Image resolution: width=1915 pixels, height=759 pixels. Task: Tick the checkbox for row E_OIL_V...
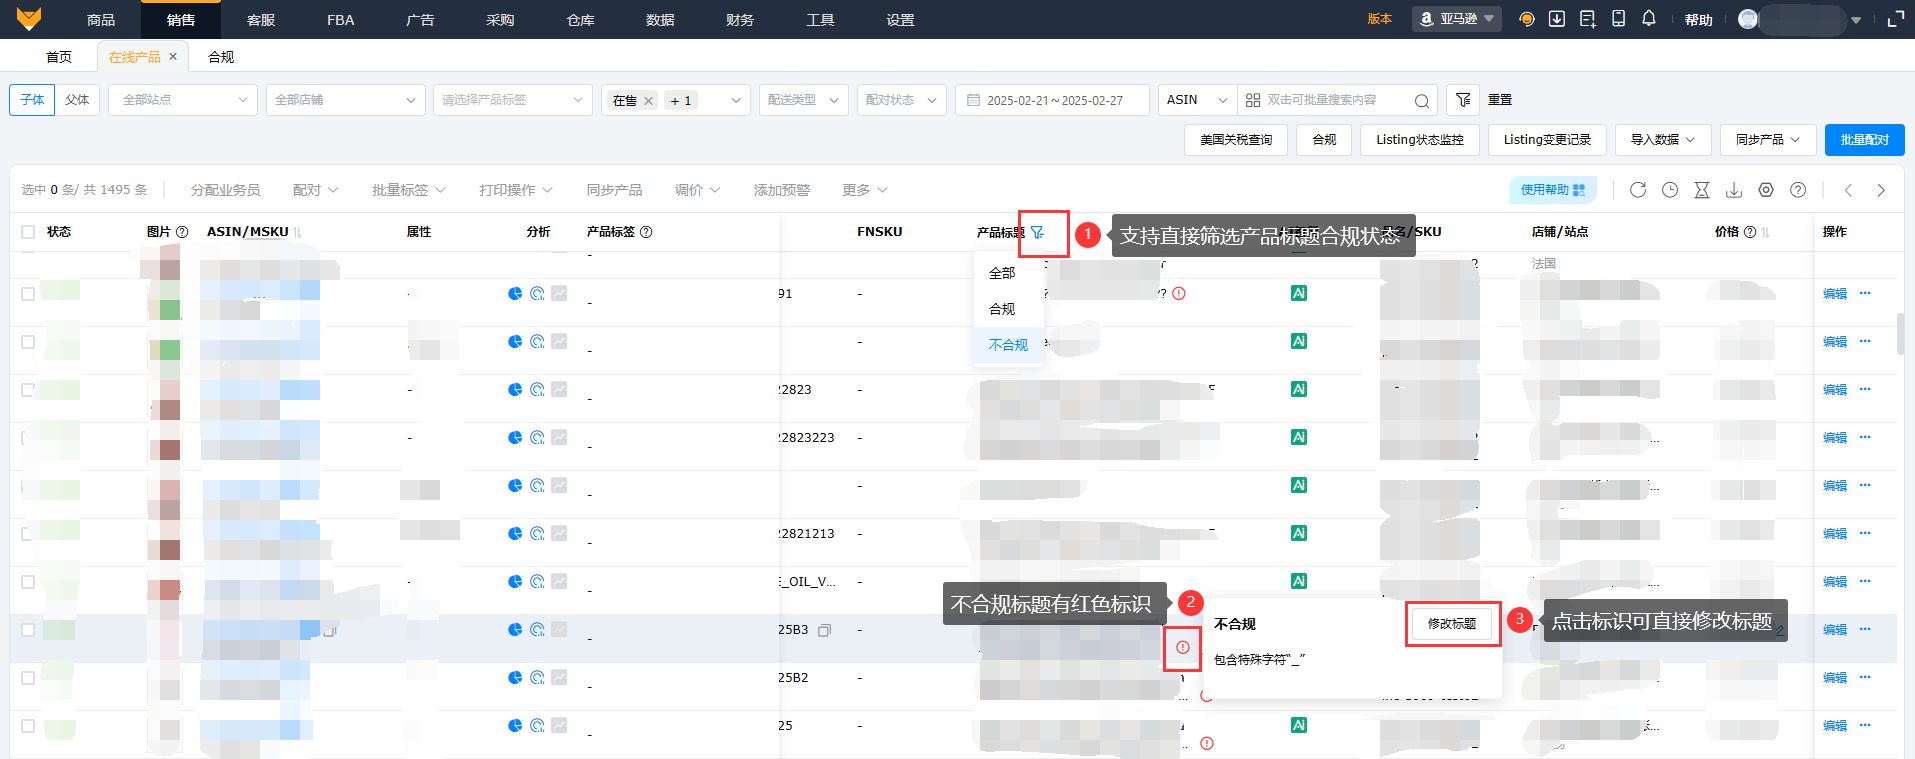(28, 582)
